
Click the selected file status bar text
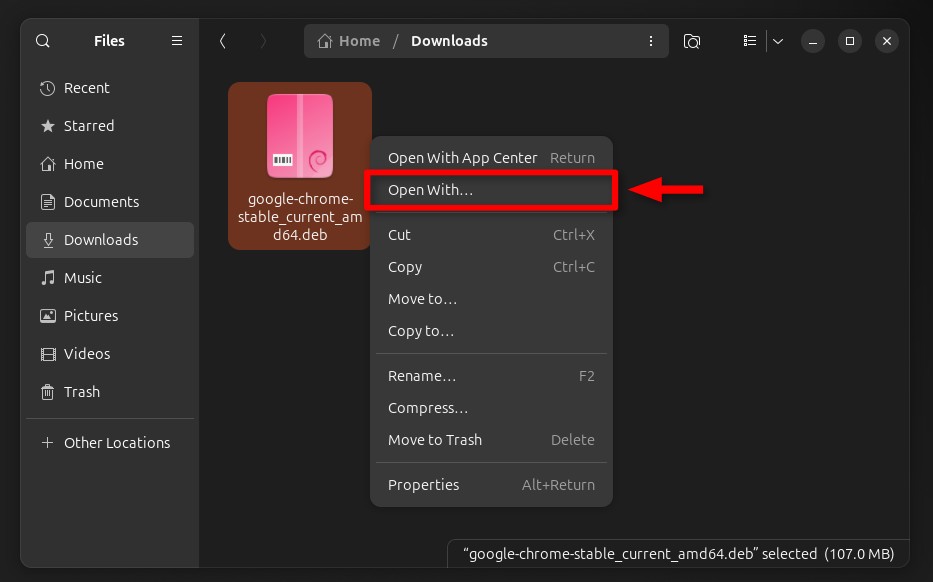(678, 554)
